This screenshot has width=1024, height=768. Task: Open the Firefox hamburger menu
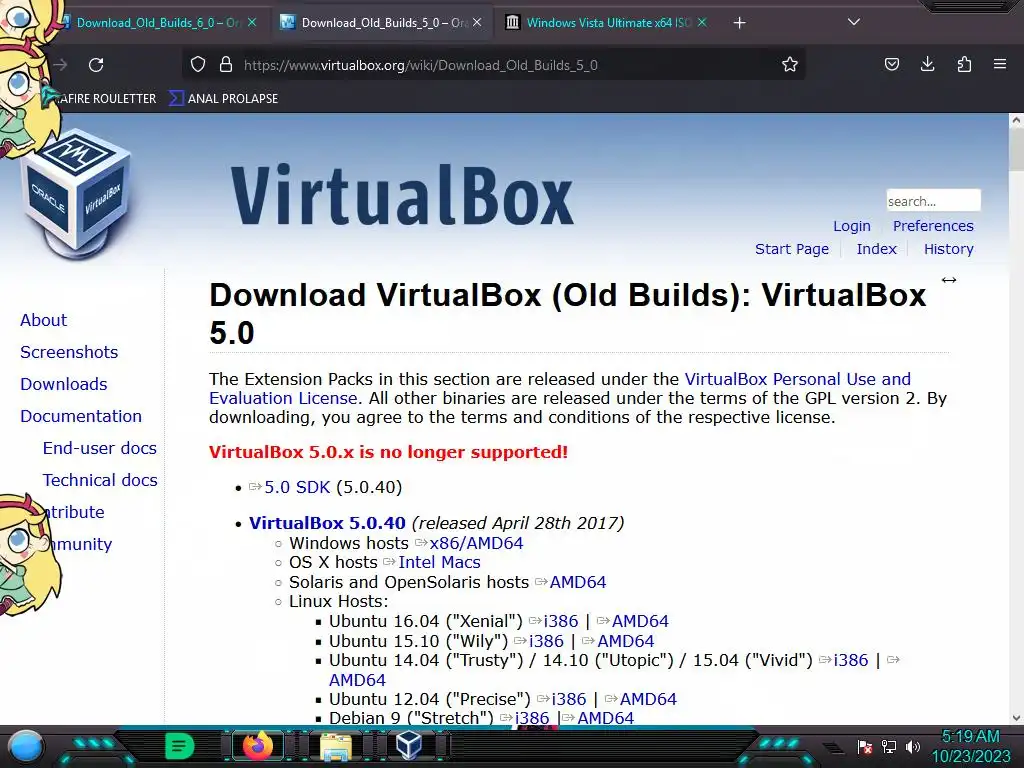(999, 64)
